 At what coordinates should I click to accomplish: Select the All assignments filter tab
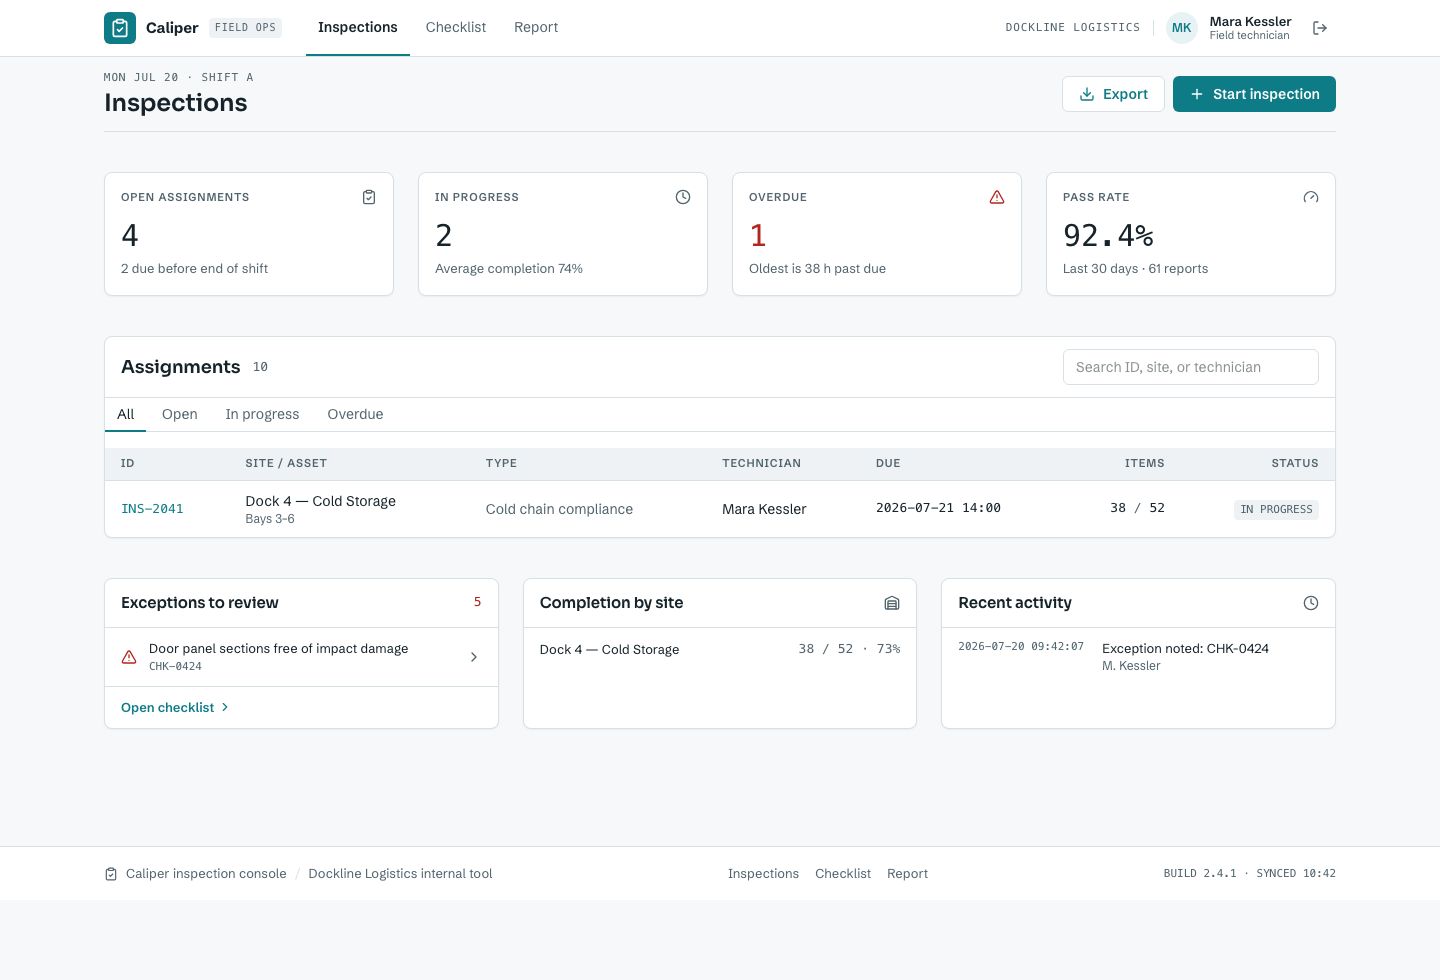pos(125,414)
